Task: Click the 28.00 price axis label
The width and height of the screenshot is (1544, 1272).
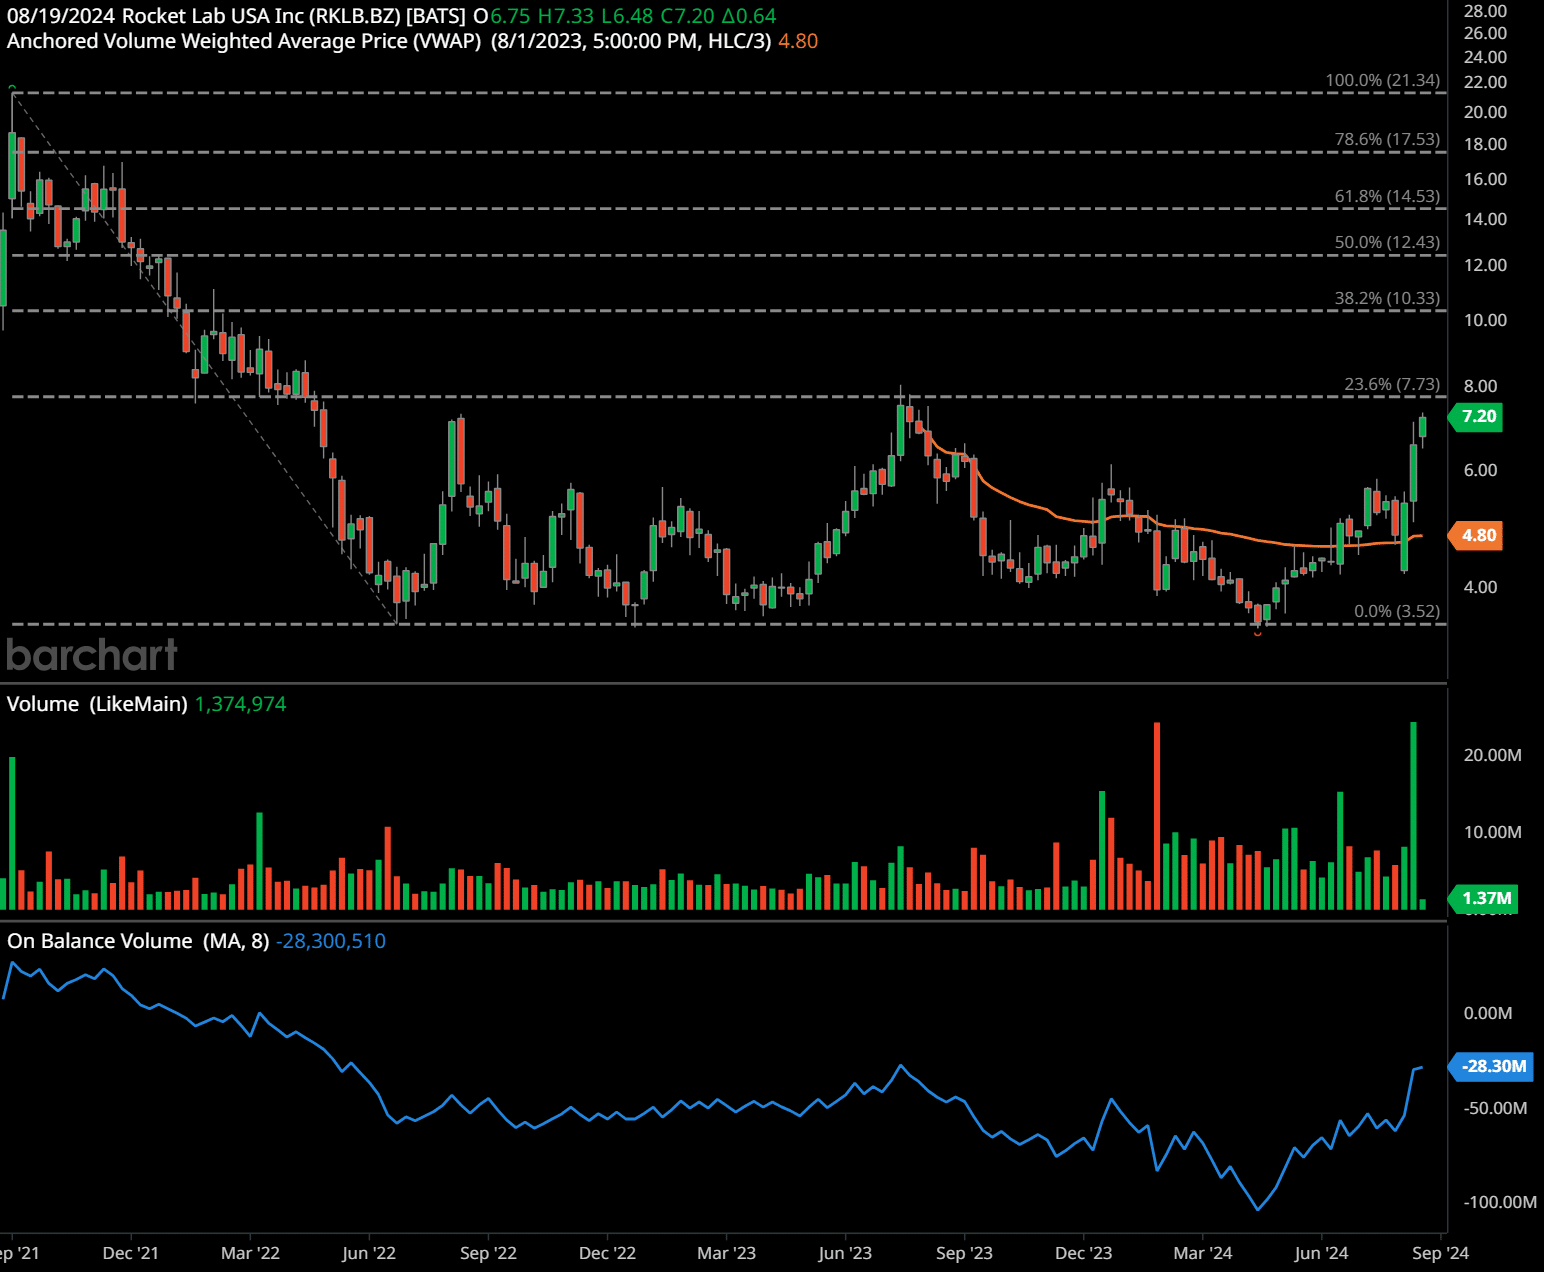Action: pos(1485,11)
